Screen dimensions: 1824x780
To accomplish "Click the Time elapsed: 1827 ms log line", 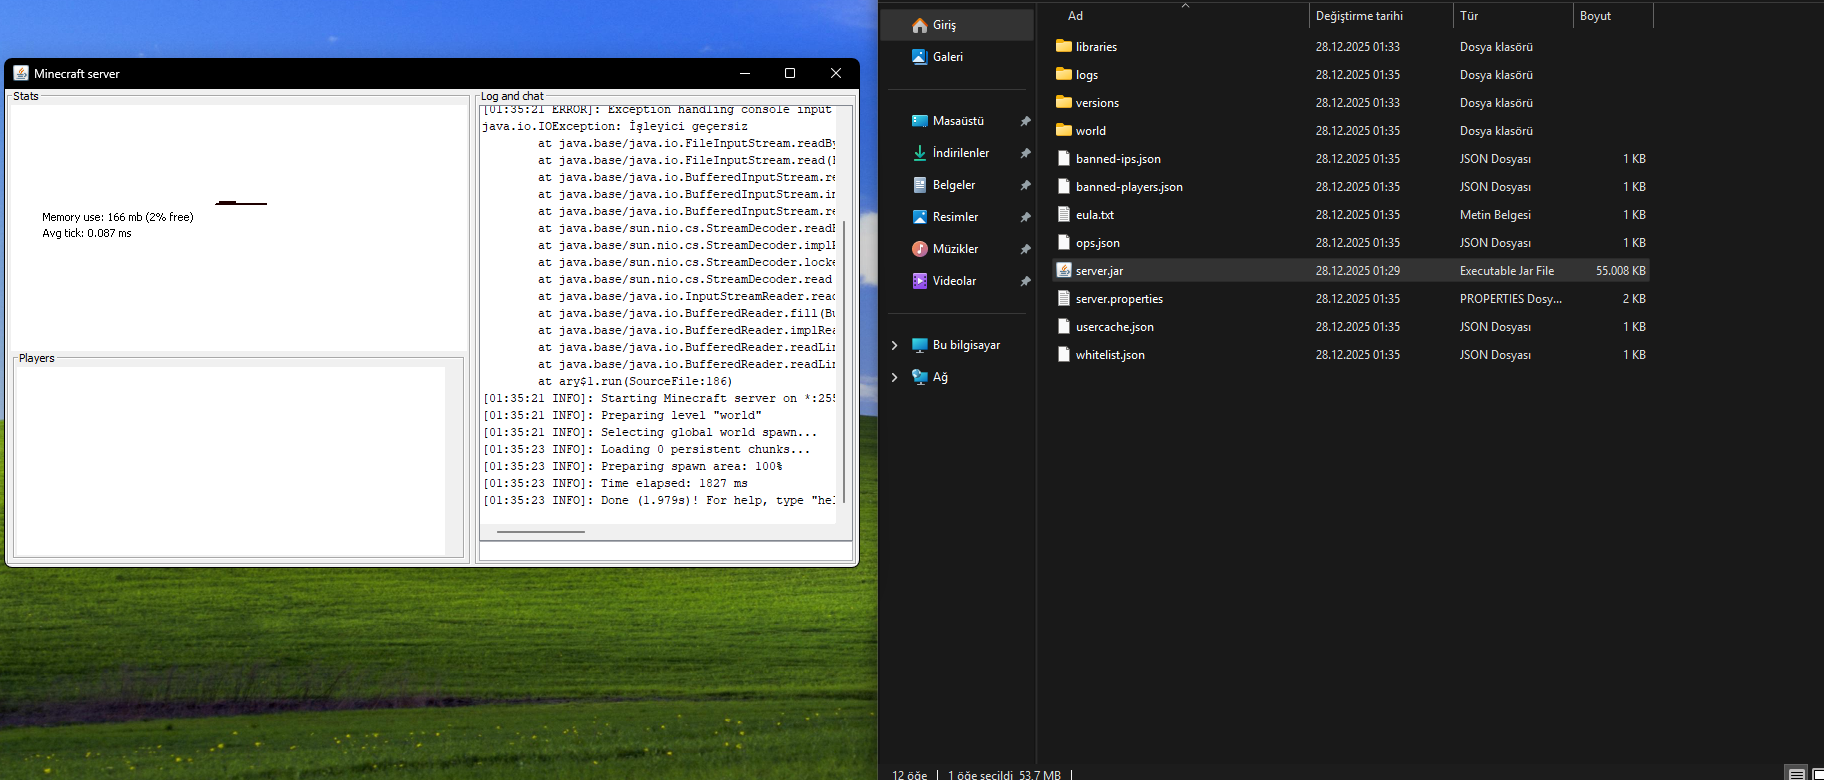I will 615,484.
